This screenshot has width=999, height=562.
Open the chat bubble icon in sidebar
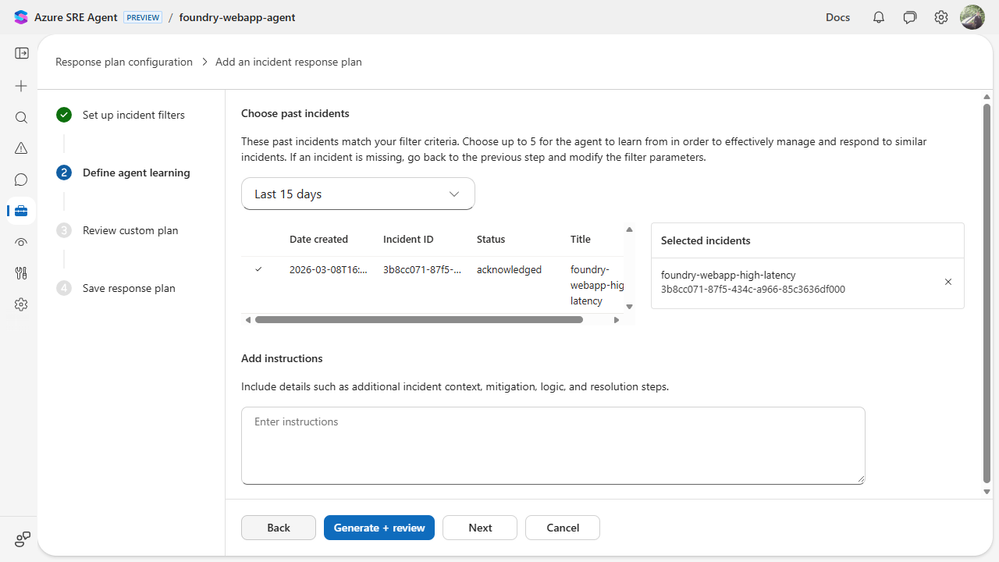[x=21, y=180]
